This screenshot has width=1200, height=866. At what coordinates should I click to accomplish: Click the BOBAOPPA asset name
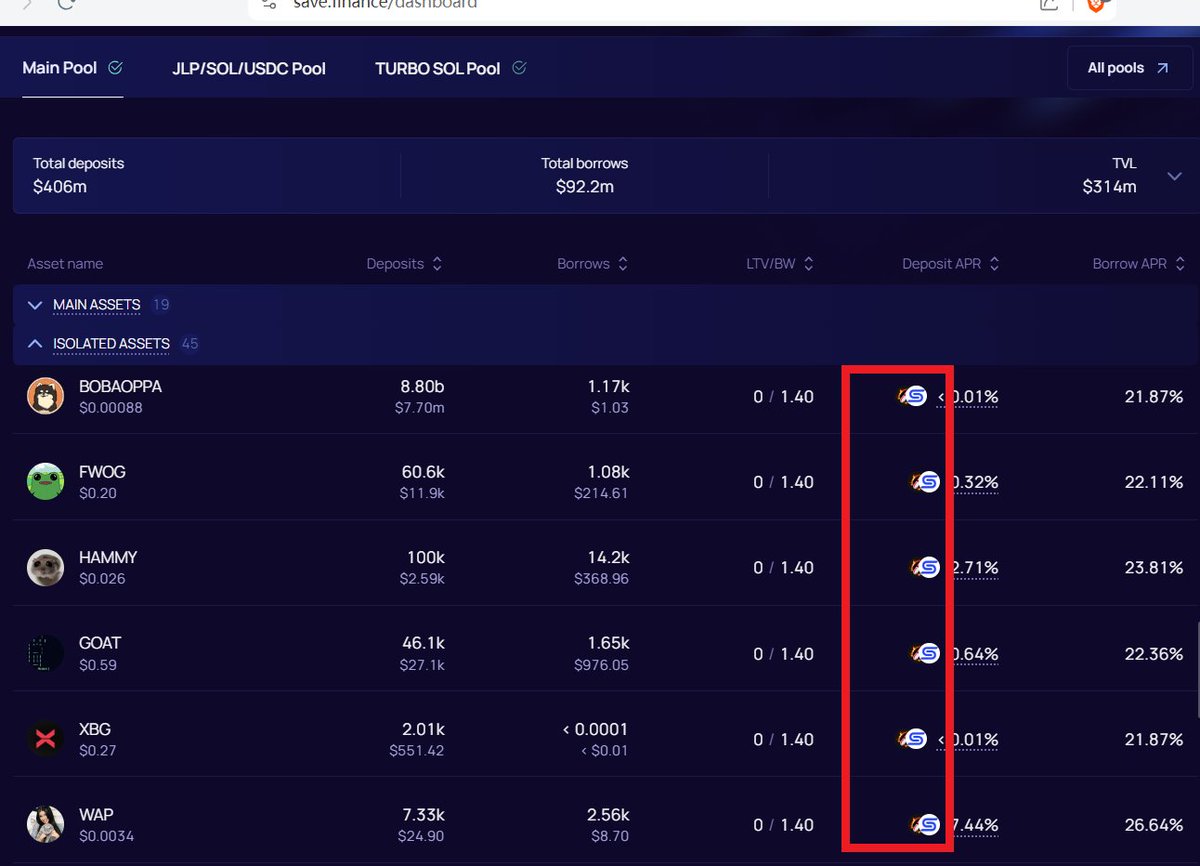click(120, 386)
